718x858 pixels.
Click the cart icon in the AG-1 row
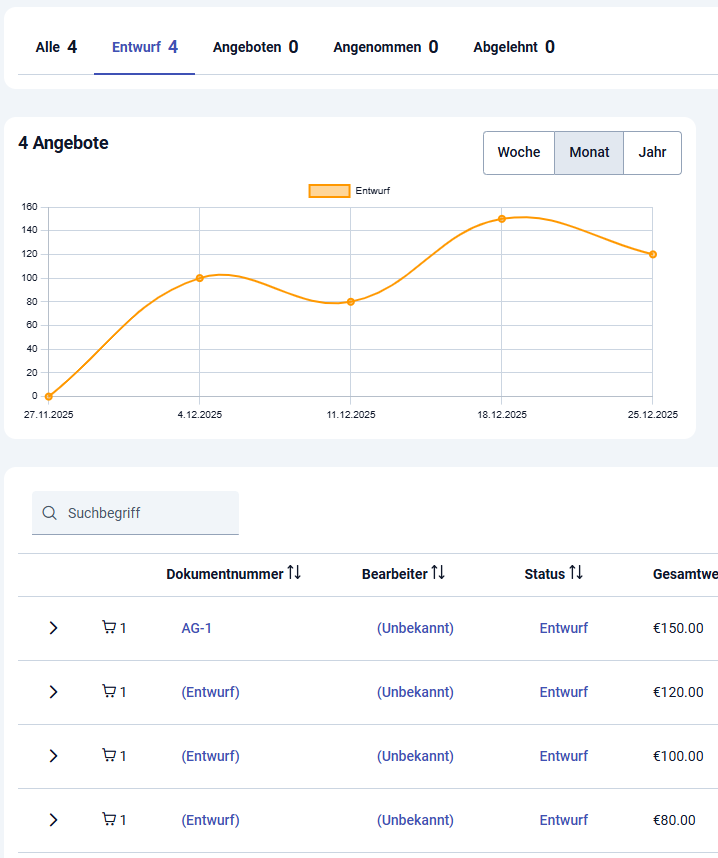(x=109, y=628)
